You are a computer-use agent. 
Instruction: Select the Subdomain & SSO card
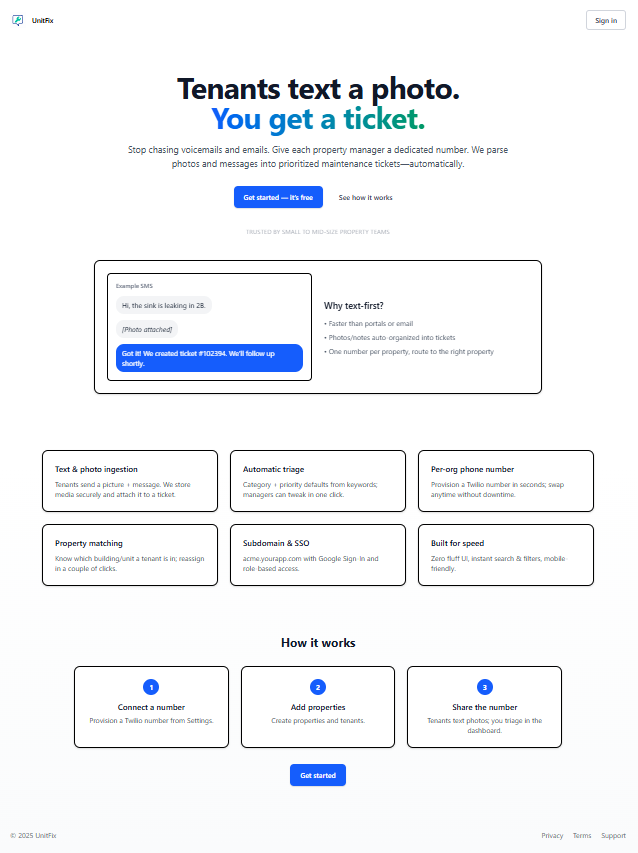pyautogui.click(x=318, y=555)
